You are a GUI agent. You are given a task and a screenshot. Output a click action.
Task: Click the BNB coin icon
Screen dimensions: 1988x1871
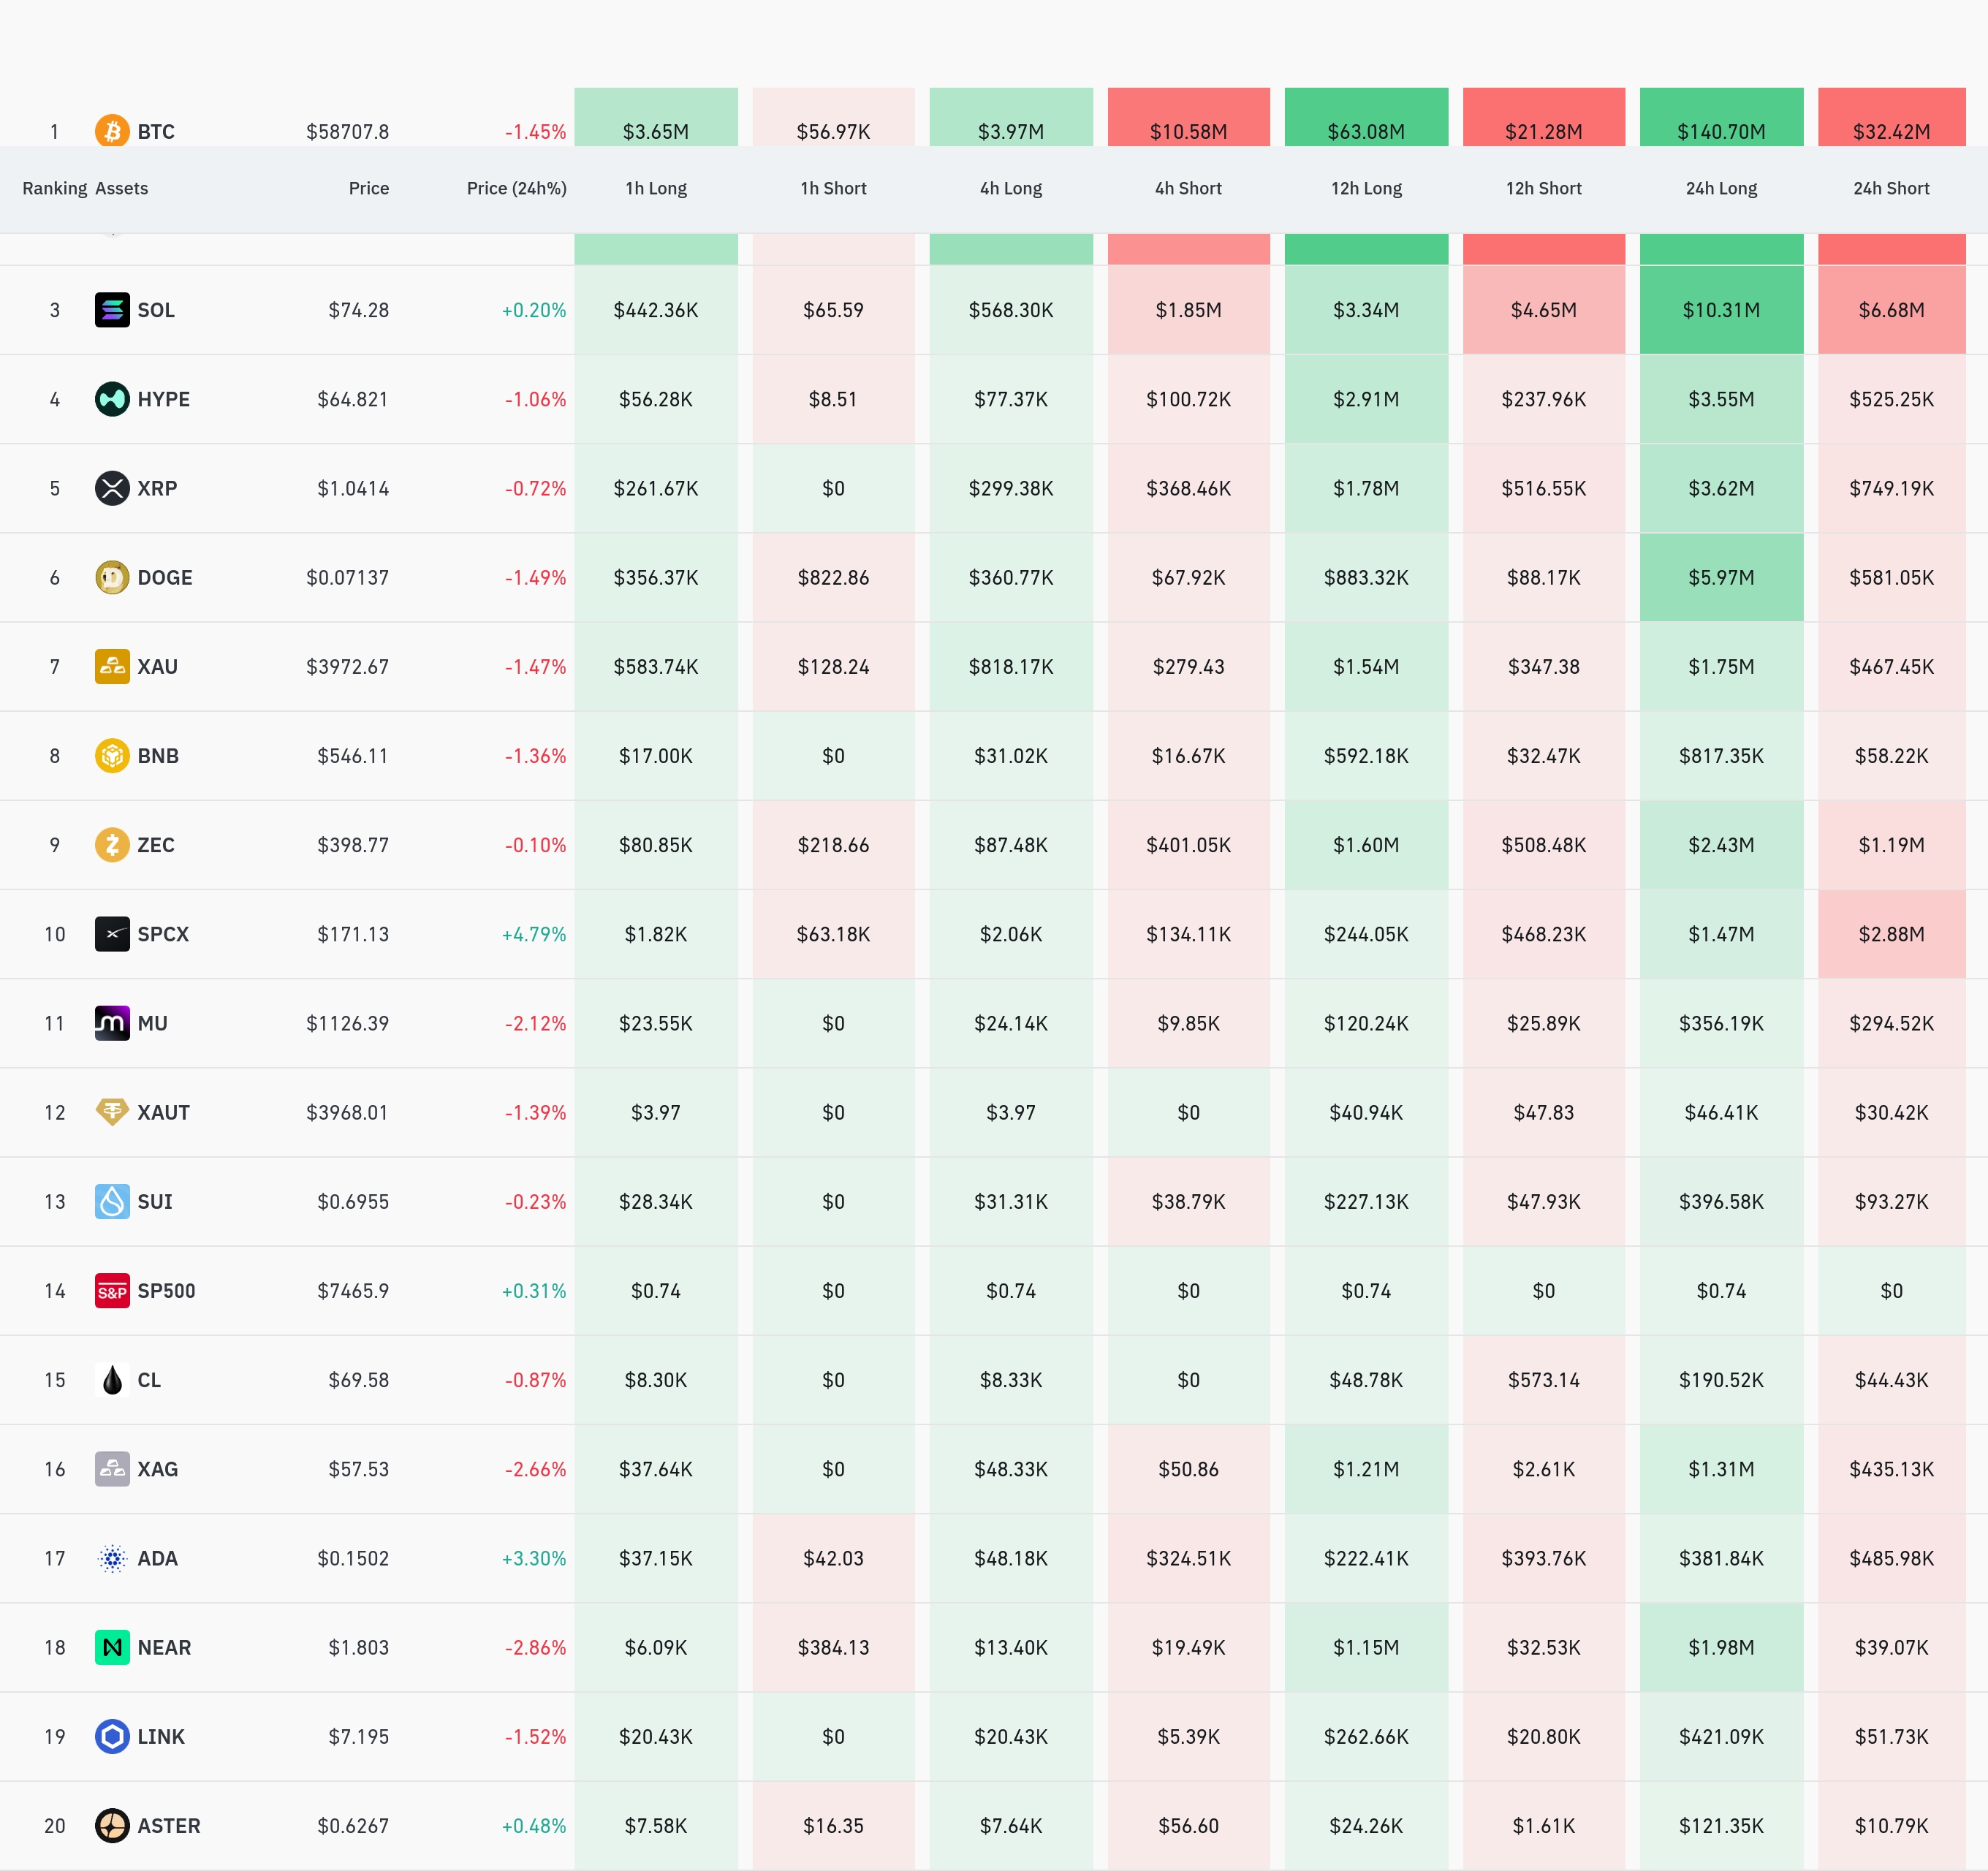pos(112,756)
